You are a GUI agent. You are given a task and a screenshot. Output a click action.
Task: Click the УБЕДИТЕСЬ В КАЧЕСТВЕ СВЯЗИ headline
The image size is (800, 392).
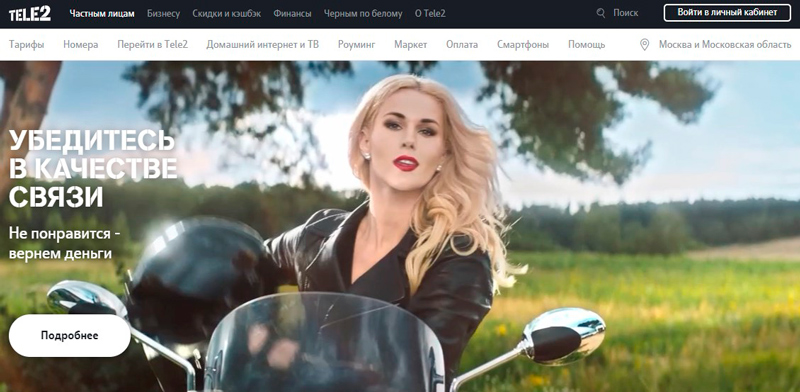93,168
